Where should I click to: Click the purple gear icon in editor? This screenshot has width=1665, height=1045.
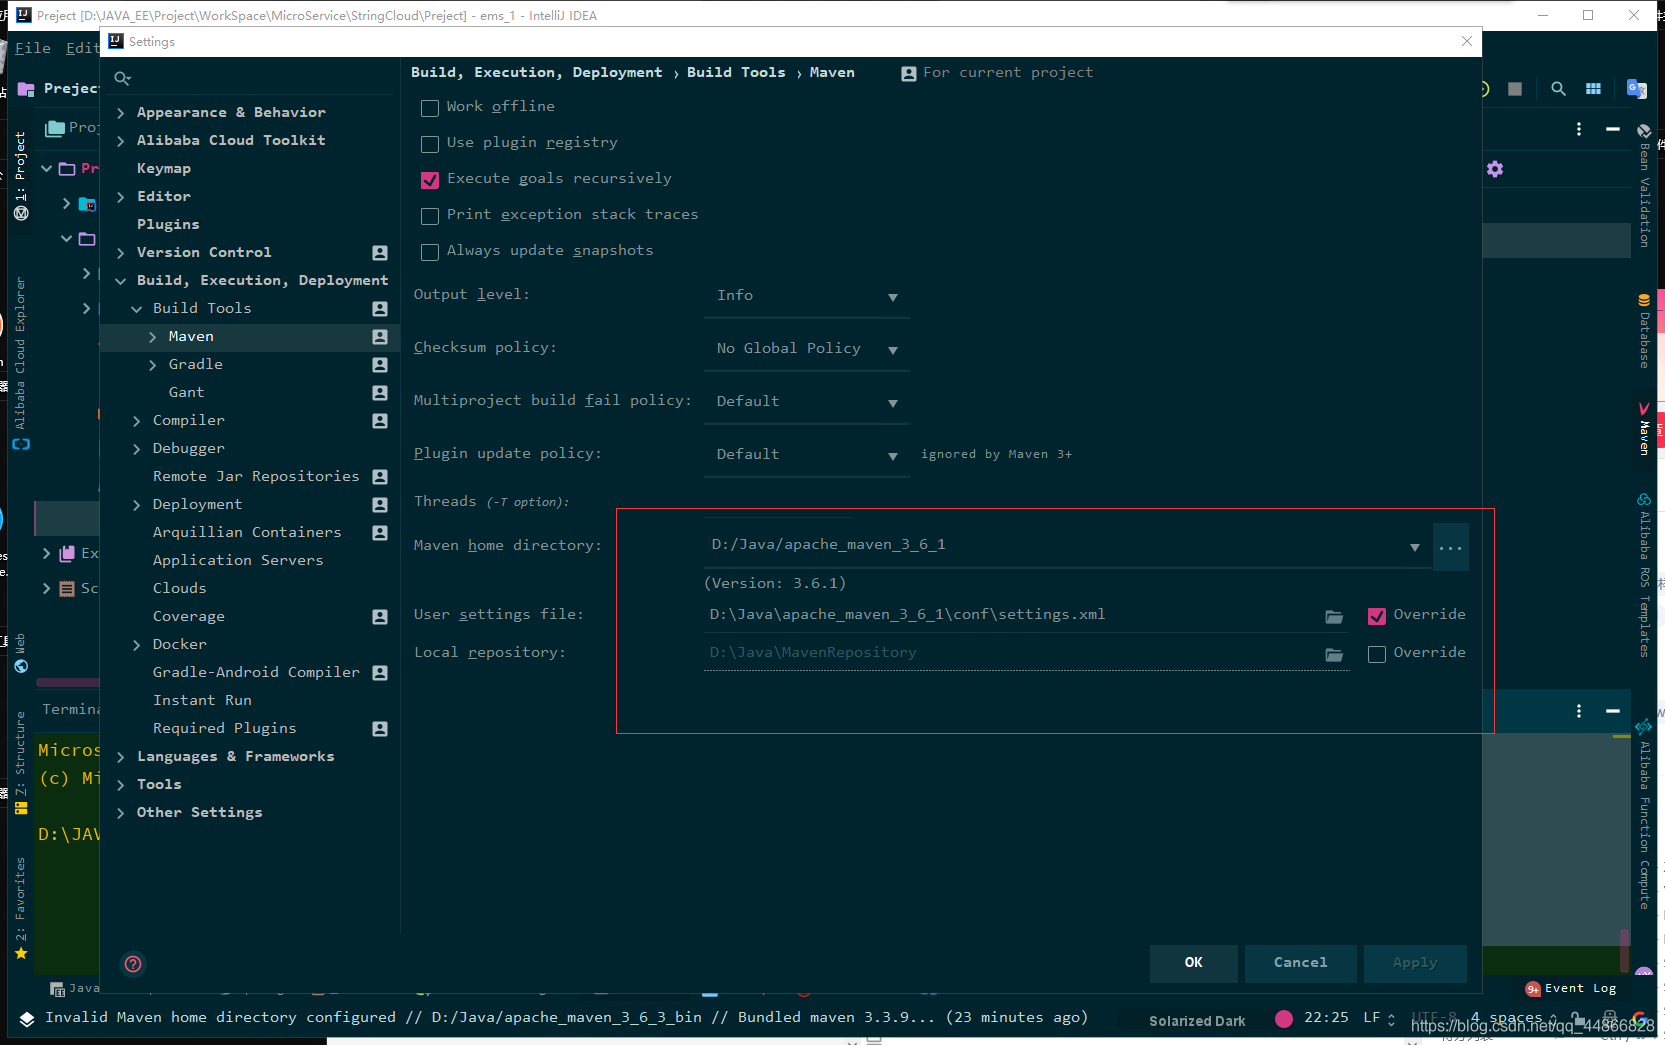coord(1495,169)
